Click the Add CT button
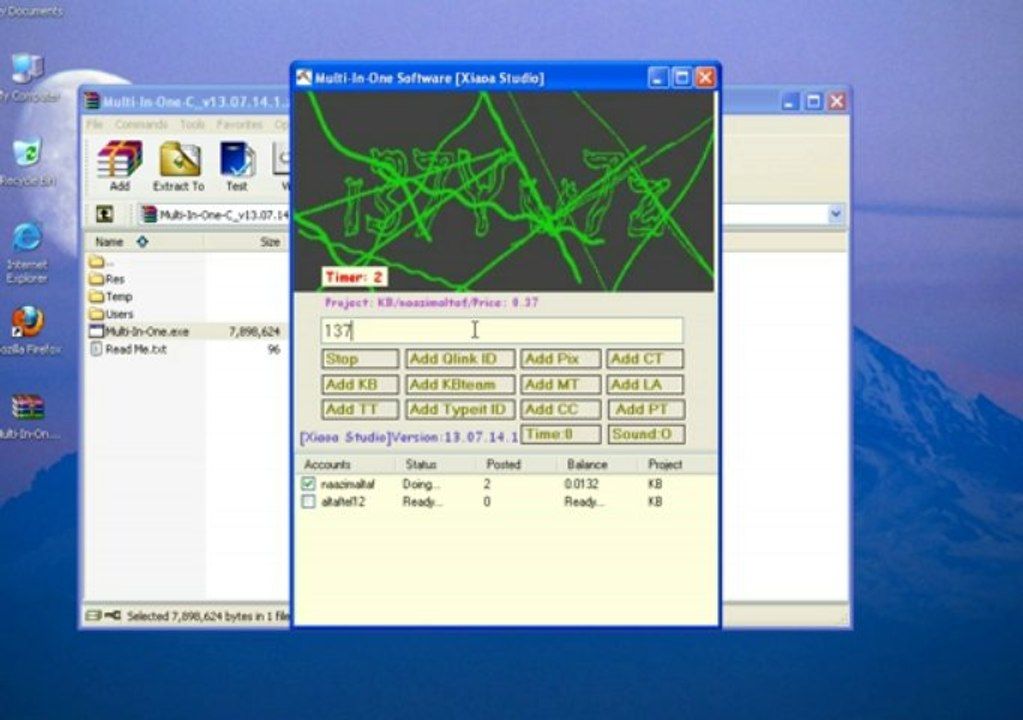The width and height of the screenshot is (1023, 720). pyautogui.click(x=645, y=359)
